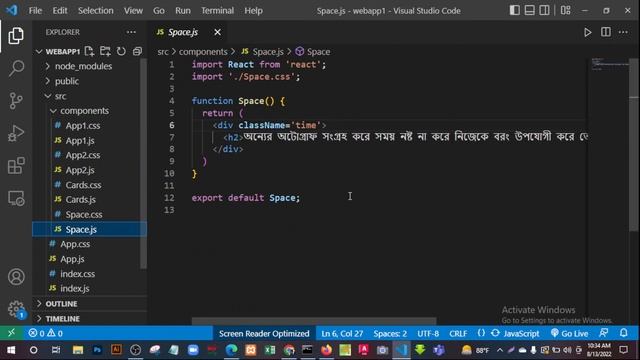Open the Manage gear icon
The width and height of the screenshot is (640, 360).
click(x=16, y=309)
